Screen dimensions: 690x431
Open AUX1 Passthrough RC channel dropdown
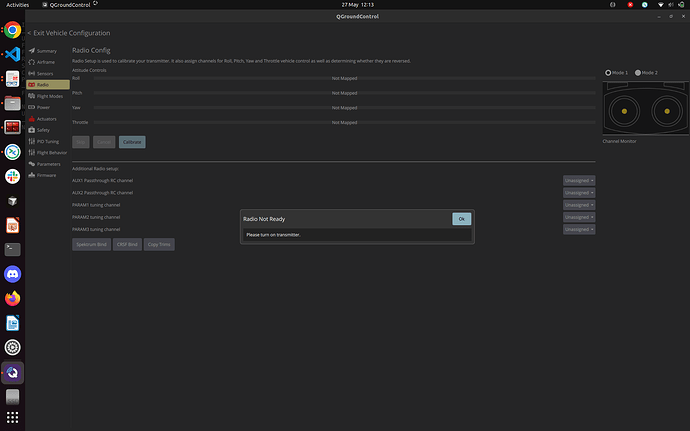point(579,181)
